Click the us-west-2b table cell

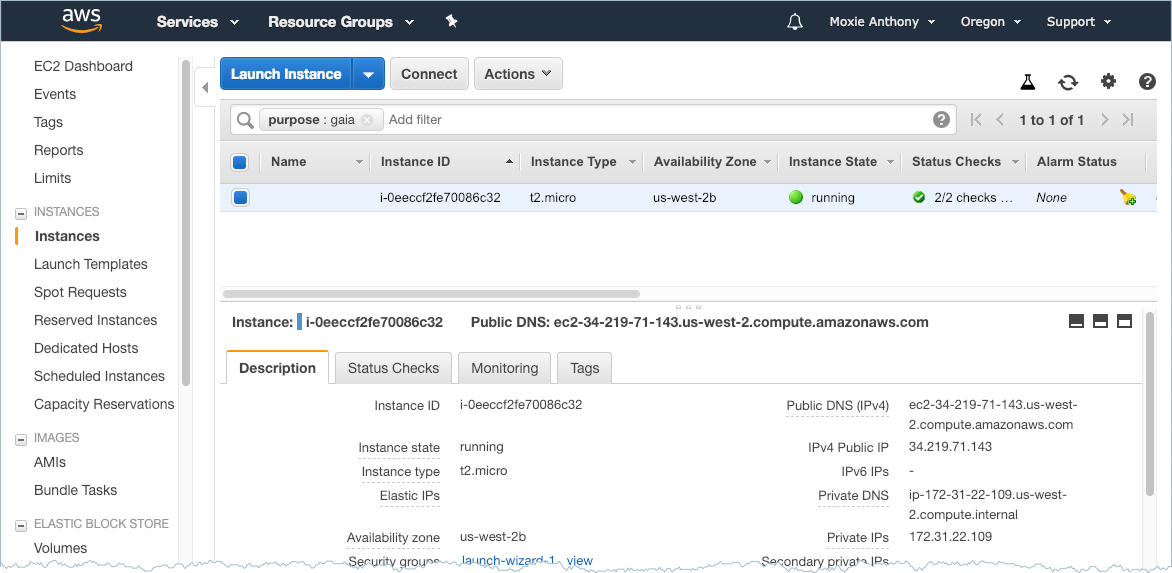pyautogui.click(x=685, y=198)
